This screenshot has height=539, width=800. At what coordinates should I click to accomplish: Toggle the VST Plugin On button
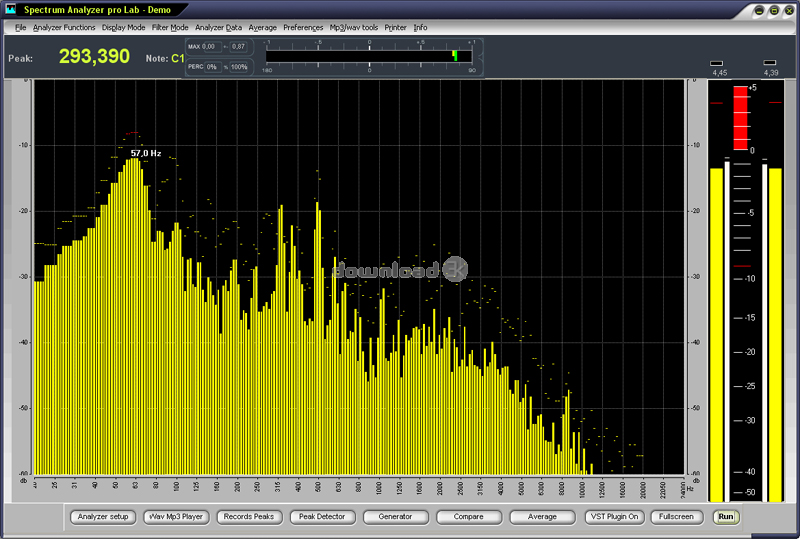click(x=613, y=517)
